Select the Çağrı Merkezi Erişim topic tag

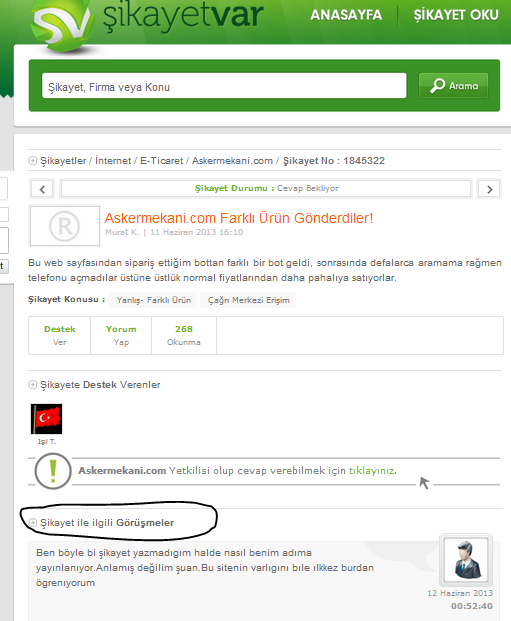point(248,300)
